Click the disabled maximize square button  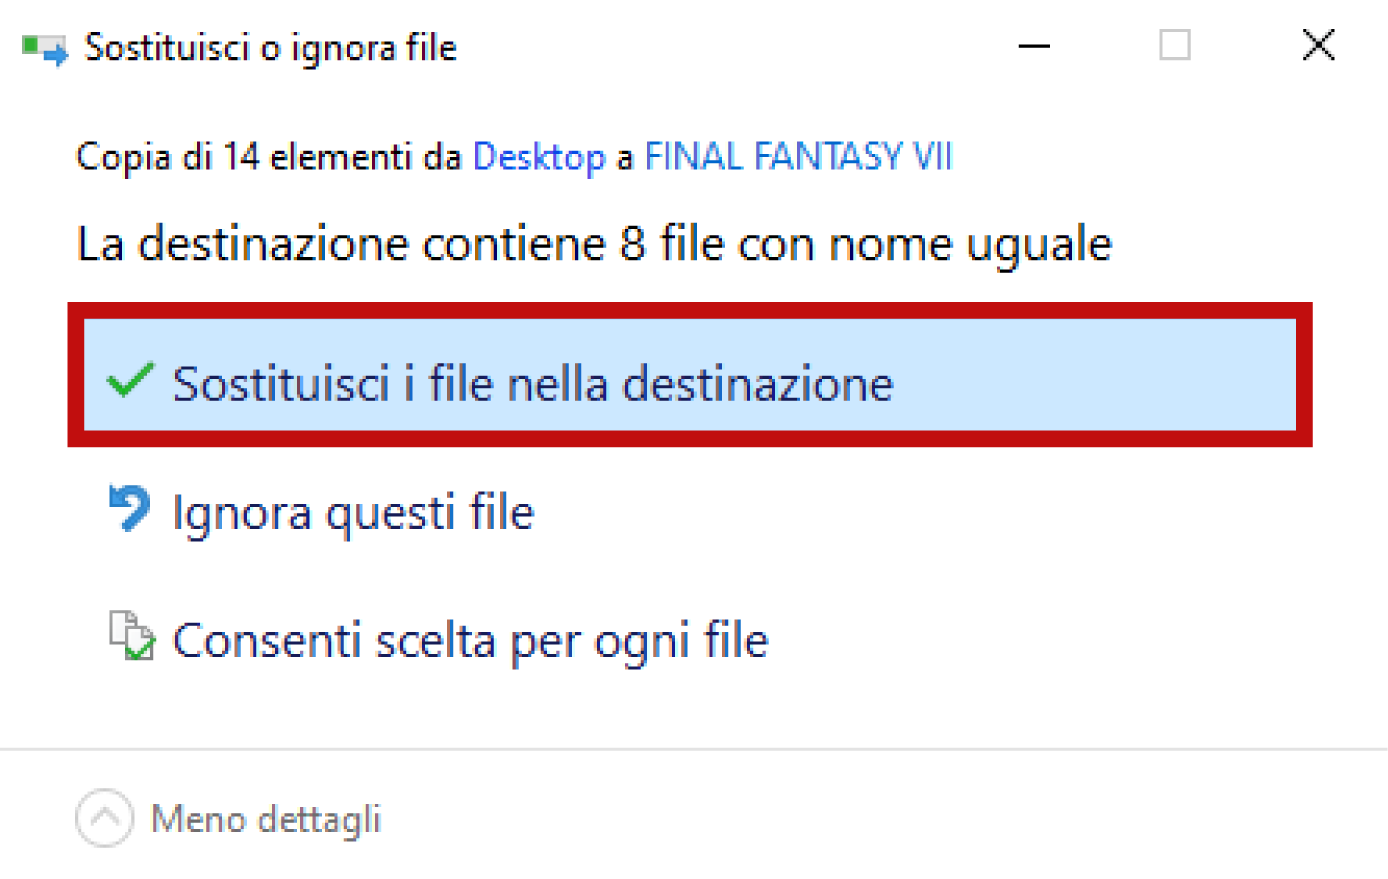click(x=1175, y=46)
